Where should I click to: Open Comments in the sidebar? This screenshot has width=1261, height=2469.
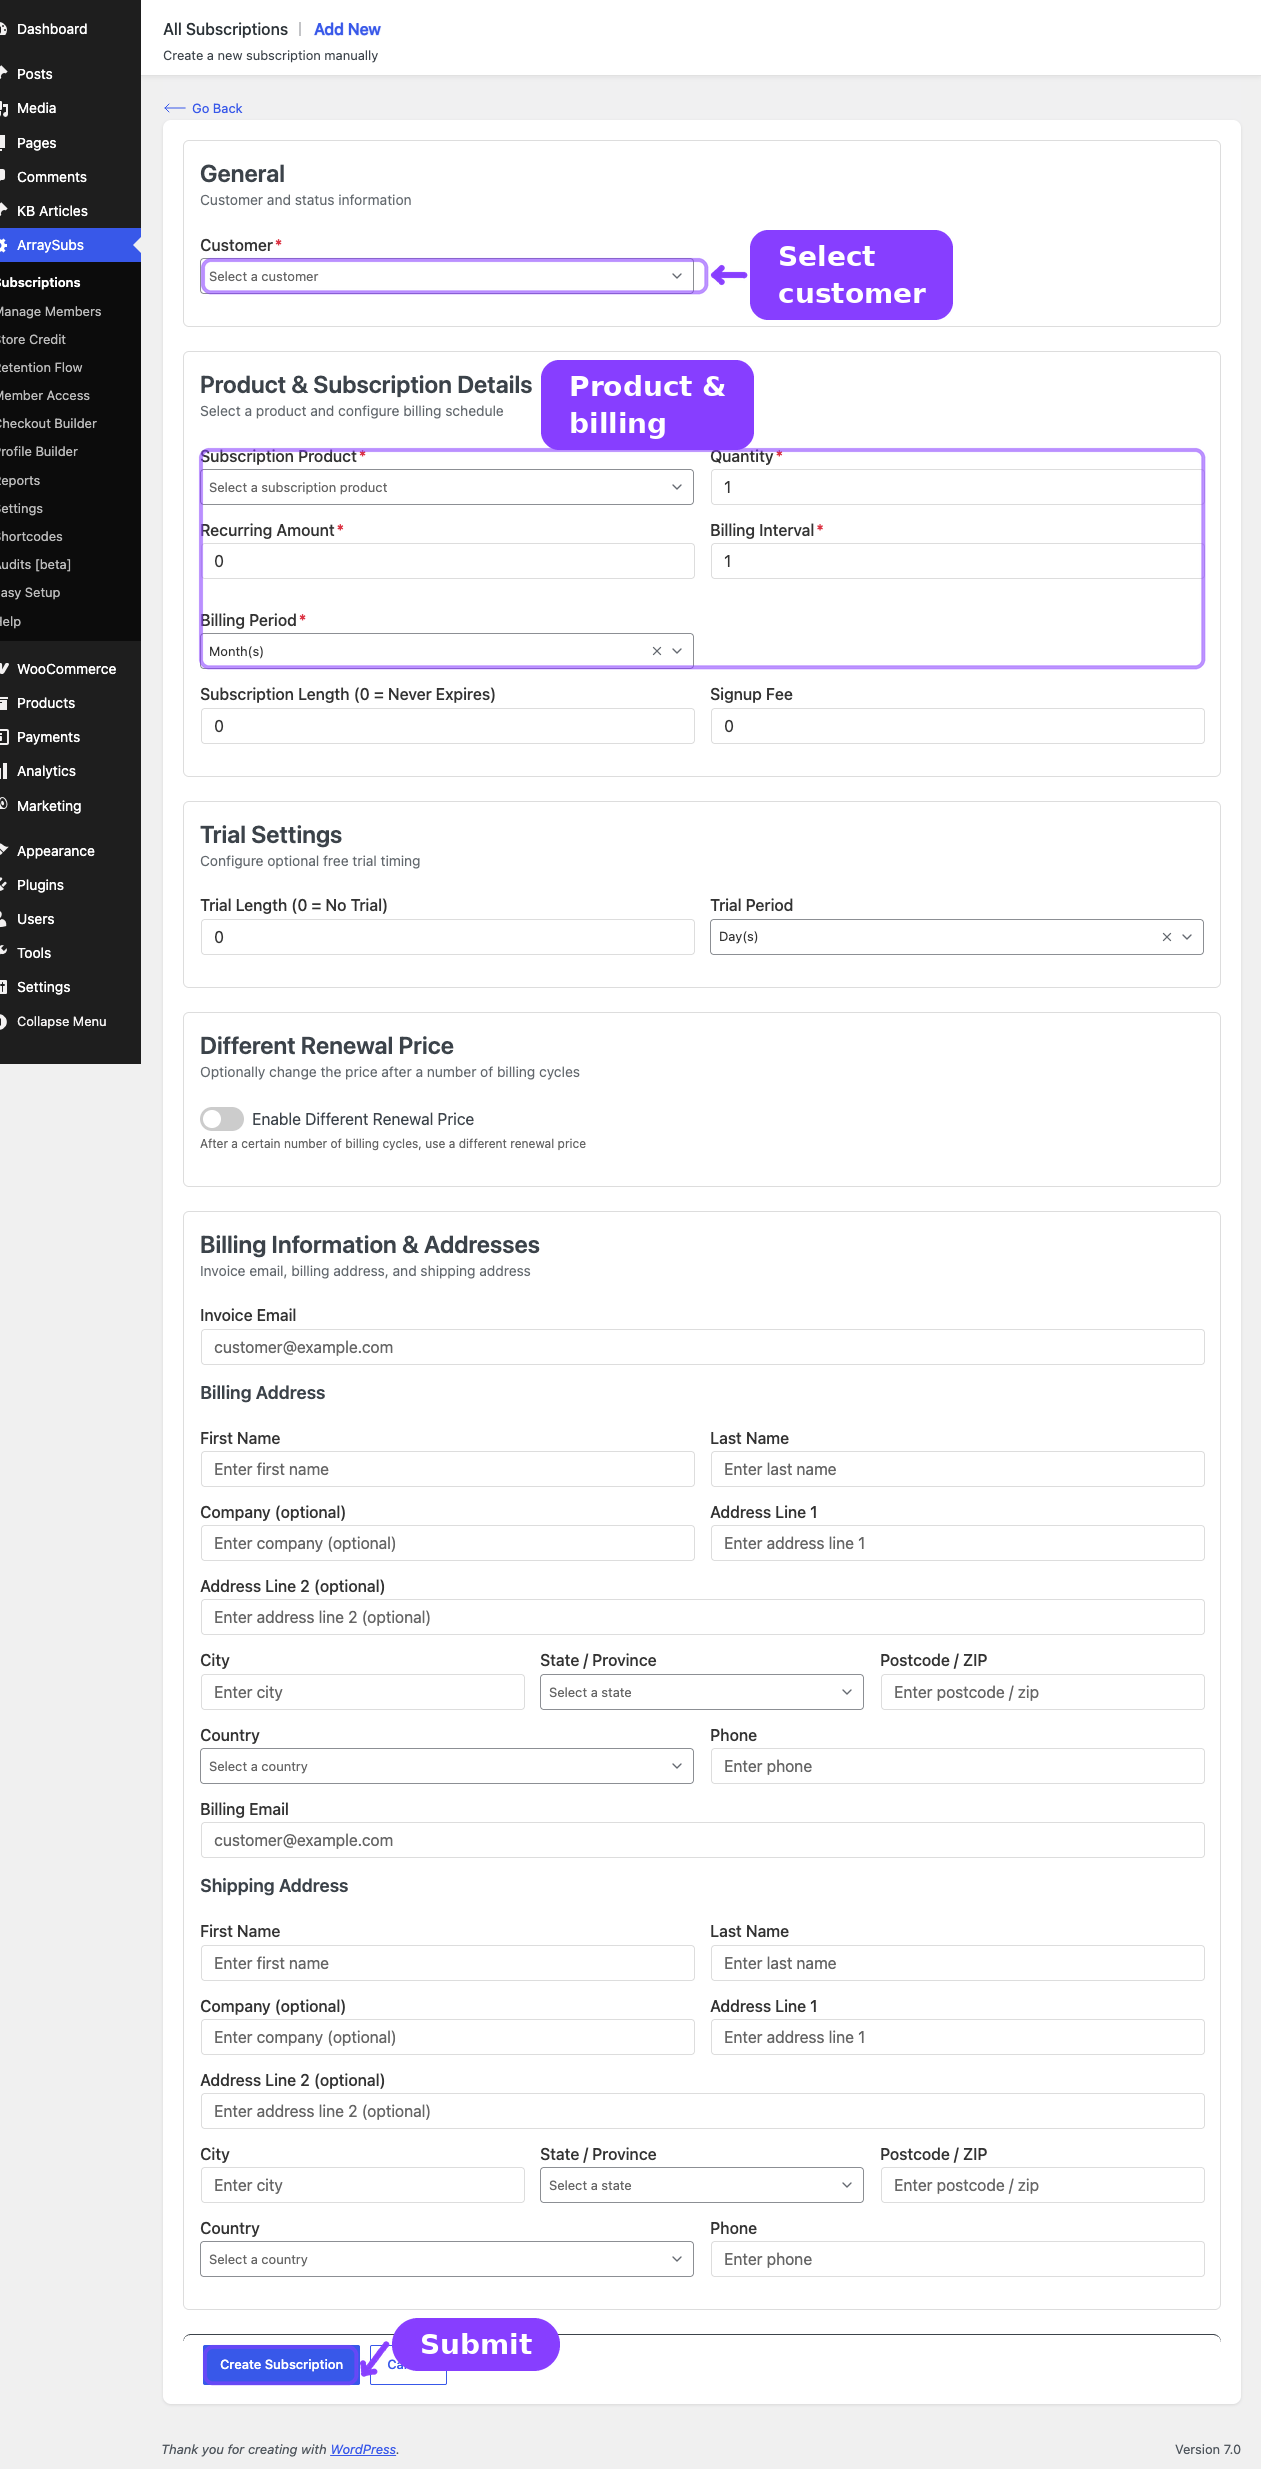point(52,177)
